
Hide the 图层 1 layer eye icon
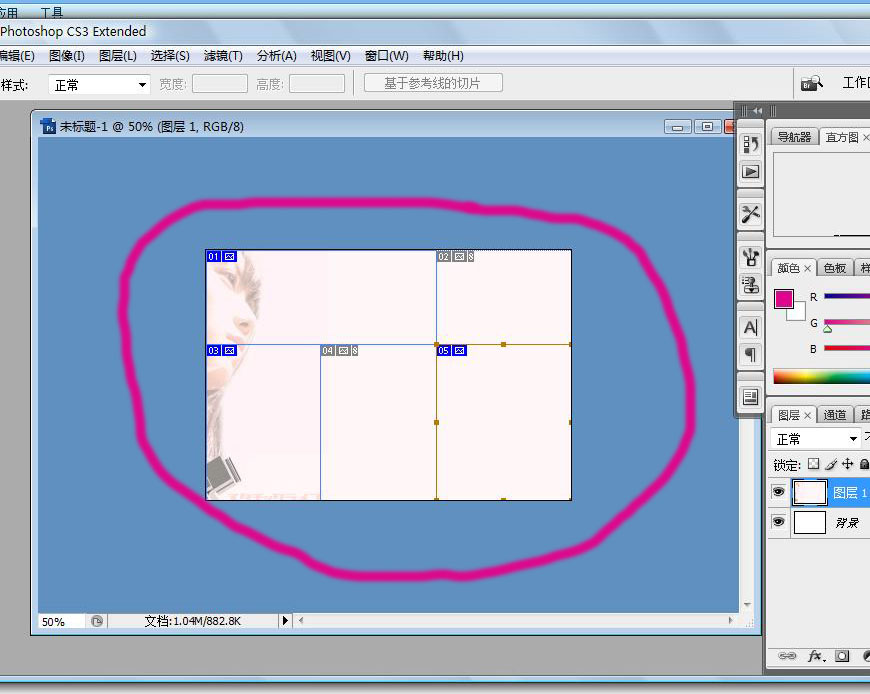778,492
